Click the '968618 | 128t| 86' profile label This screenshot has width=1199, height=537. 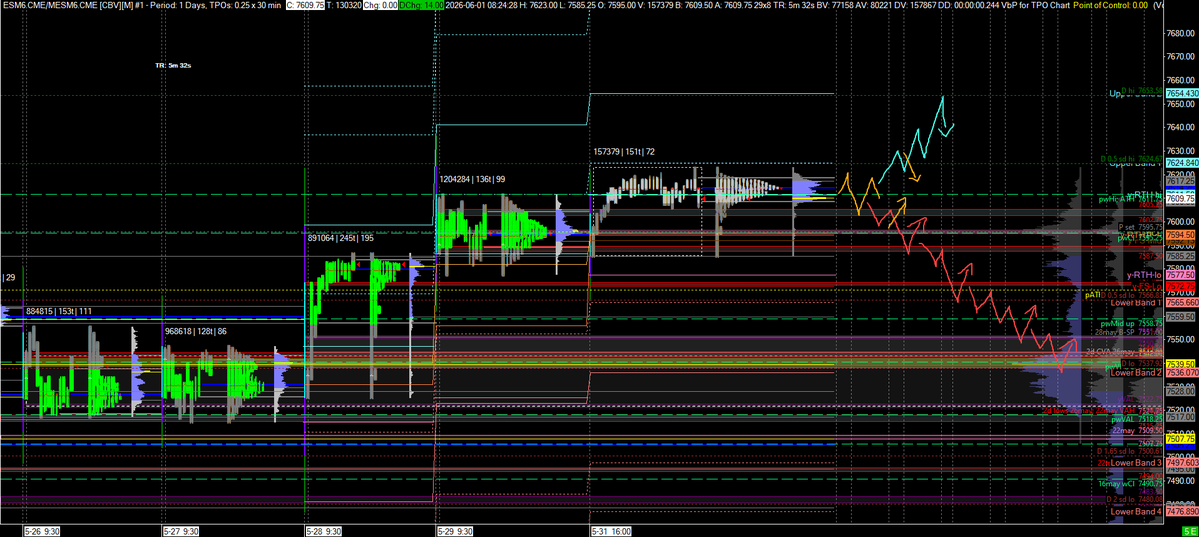pos(197,331)
